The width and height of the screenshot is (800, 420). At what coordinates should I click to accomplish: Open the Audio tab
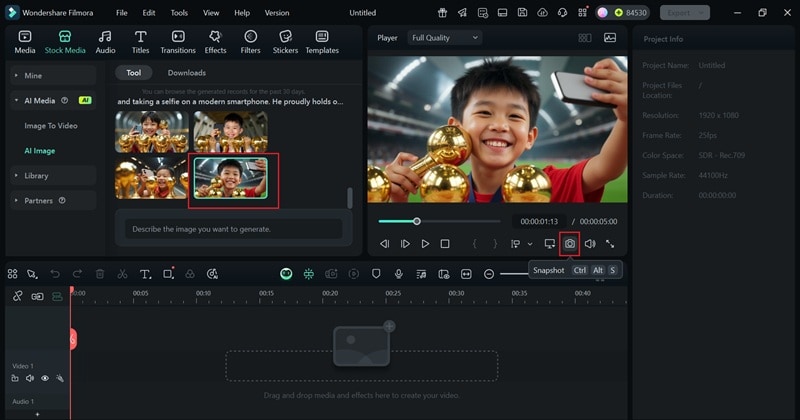105,42
